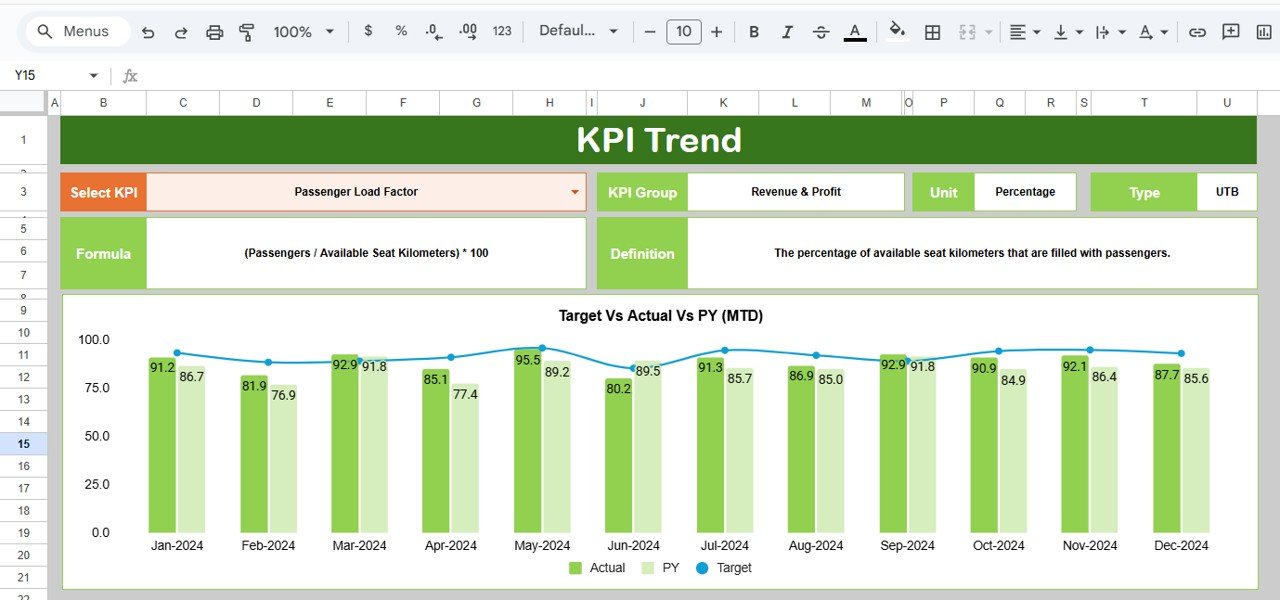
Task: Click the Print icon
Action: tap(214, 32)
